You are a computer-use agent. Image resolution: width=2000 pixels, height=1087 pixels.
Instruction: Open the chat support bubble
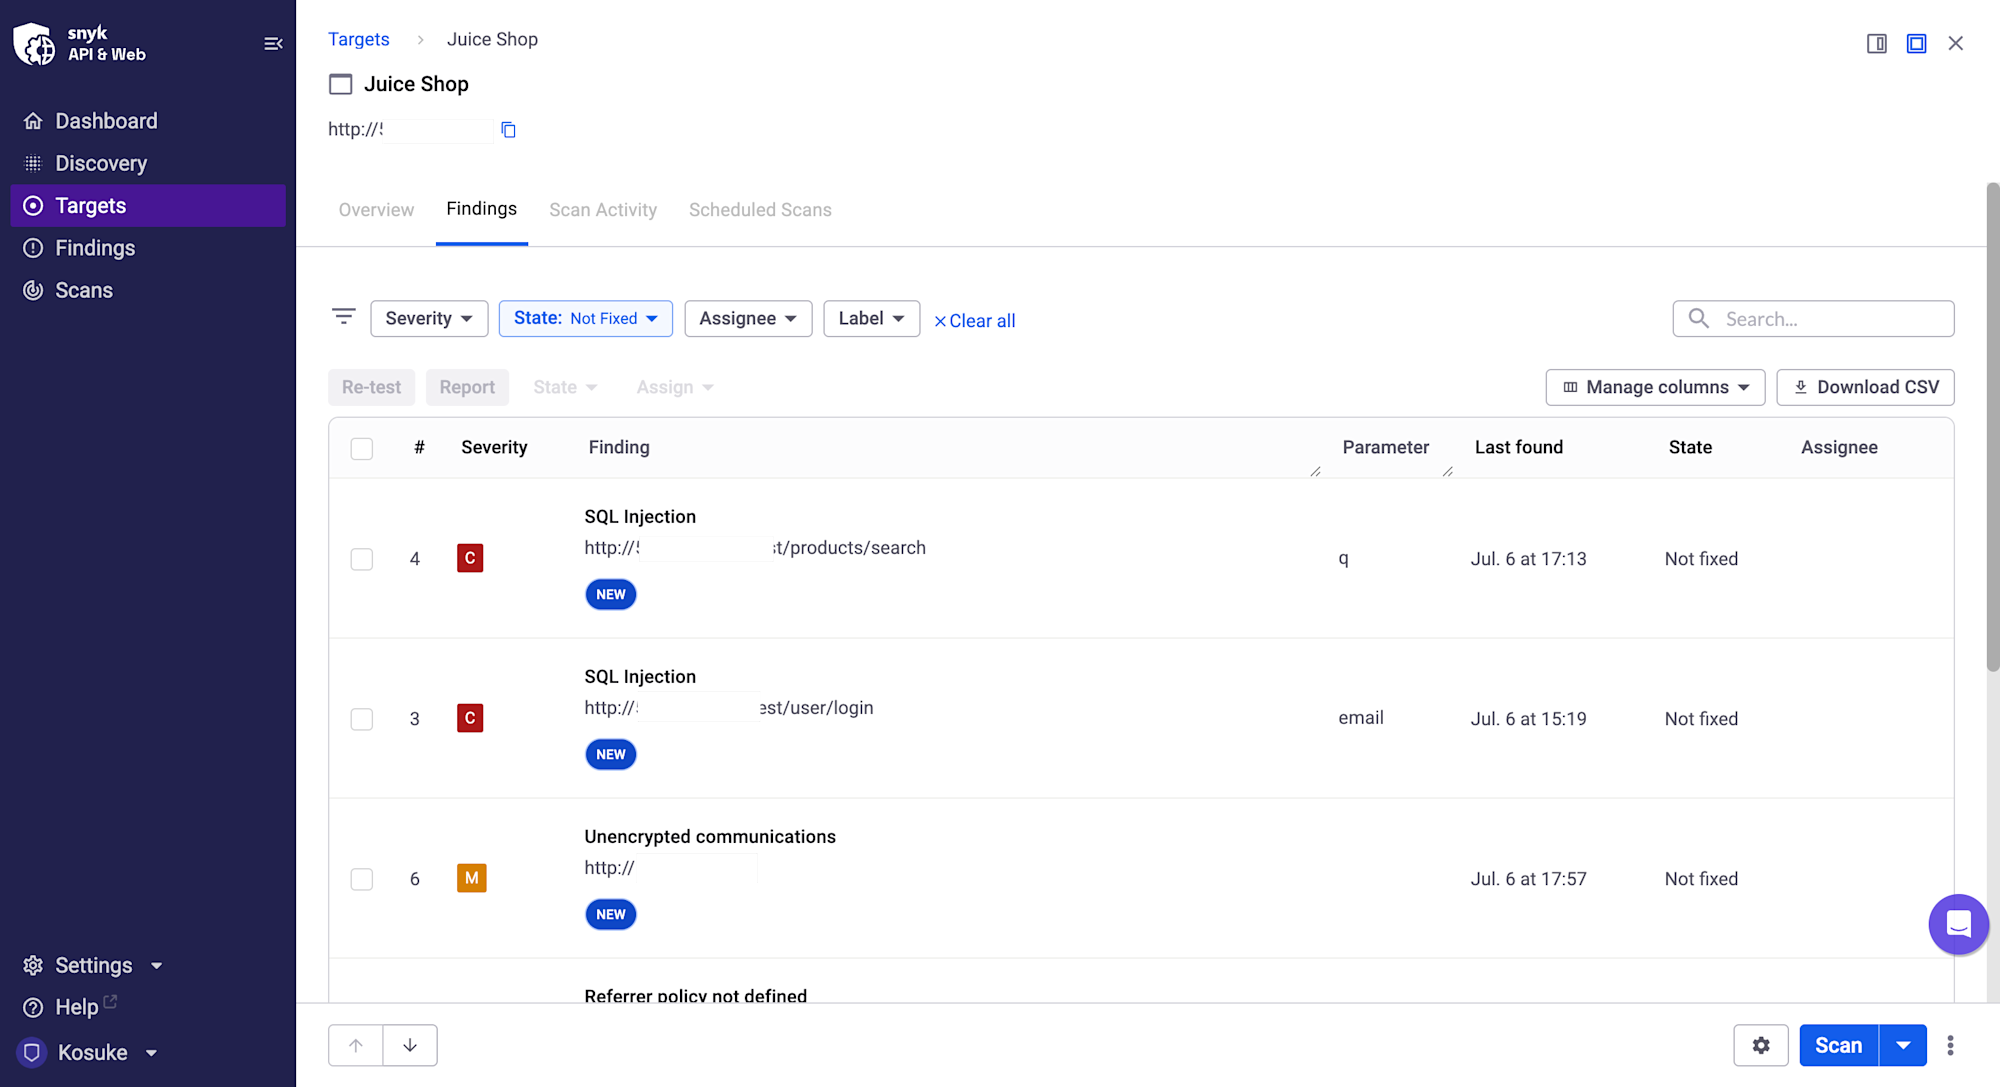coord(1958,924)
